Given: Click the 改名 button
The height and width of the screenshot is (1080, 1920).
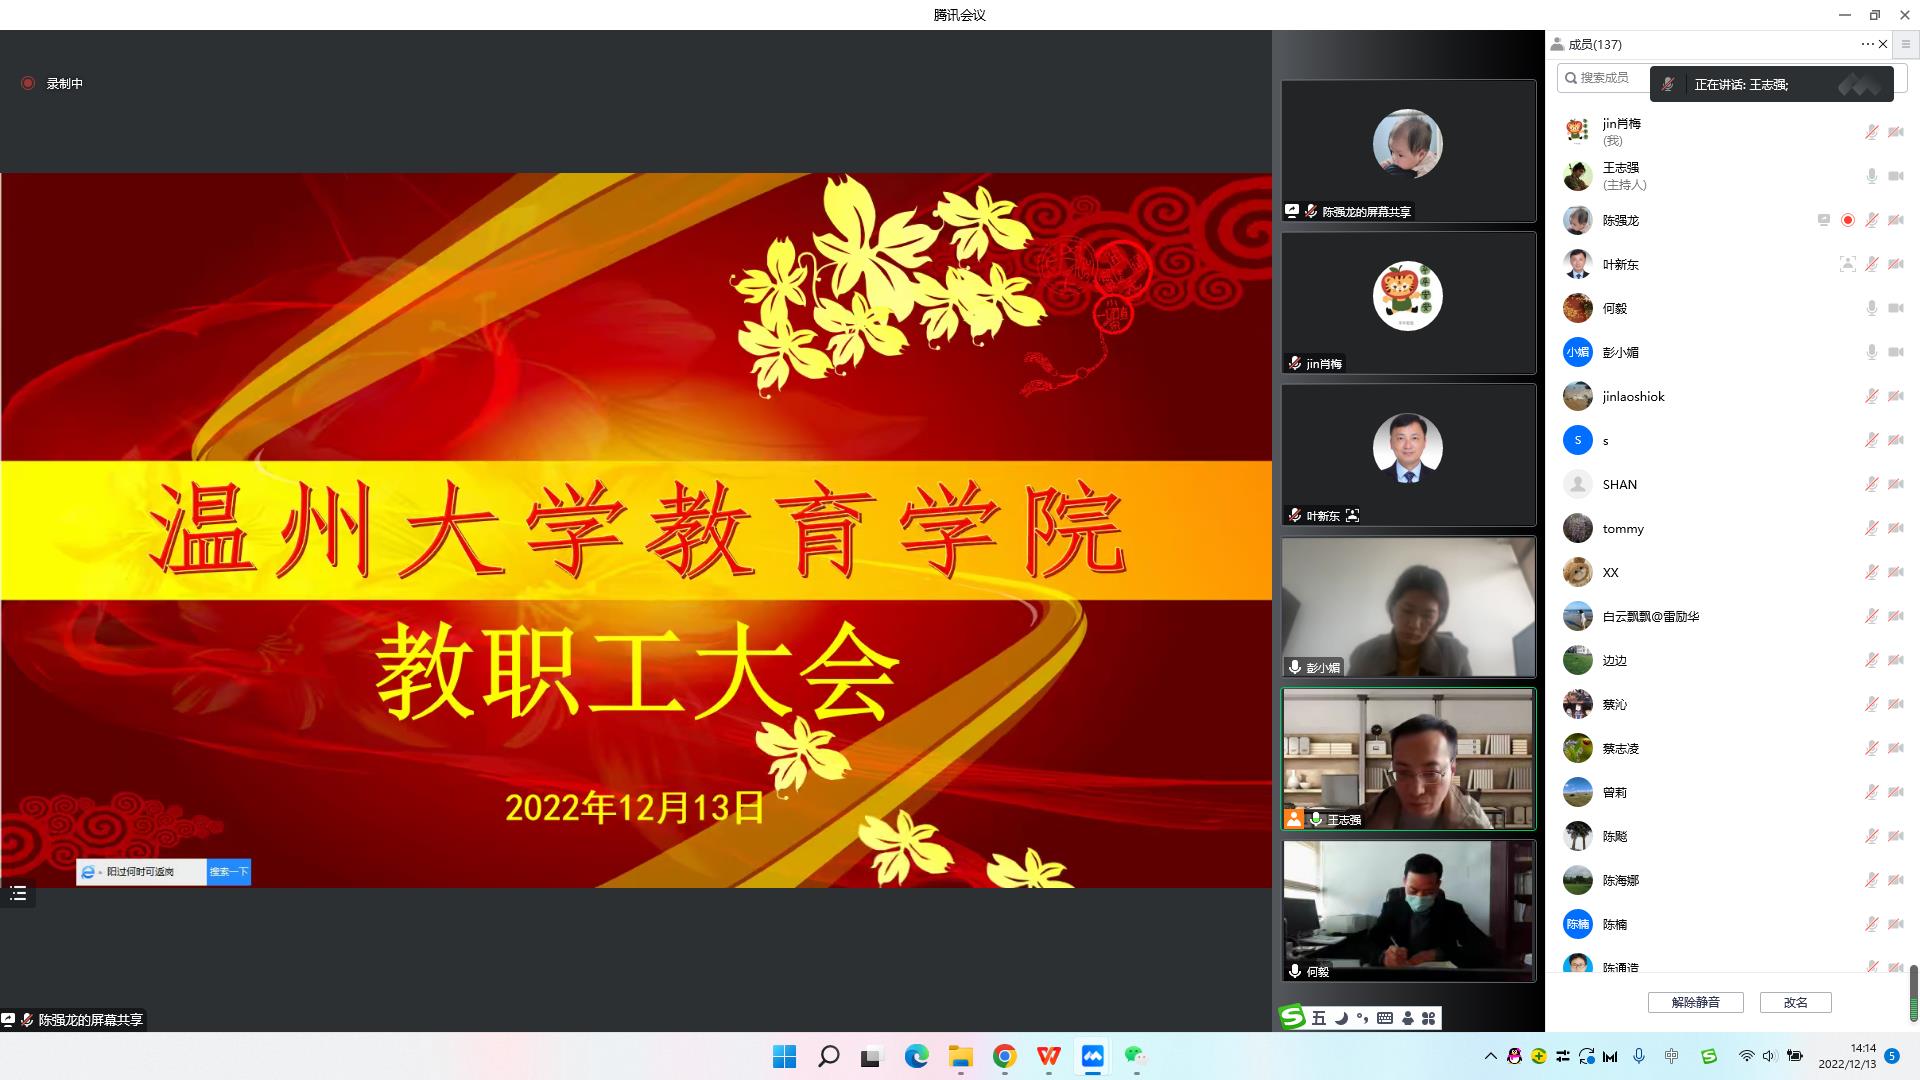Looking at the screenshot, I should pos(1795,1002).
